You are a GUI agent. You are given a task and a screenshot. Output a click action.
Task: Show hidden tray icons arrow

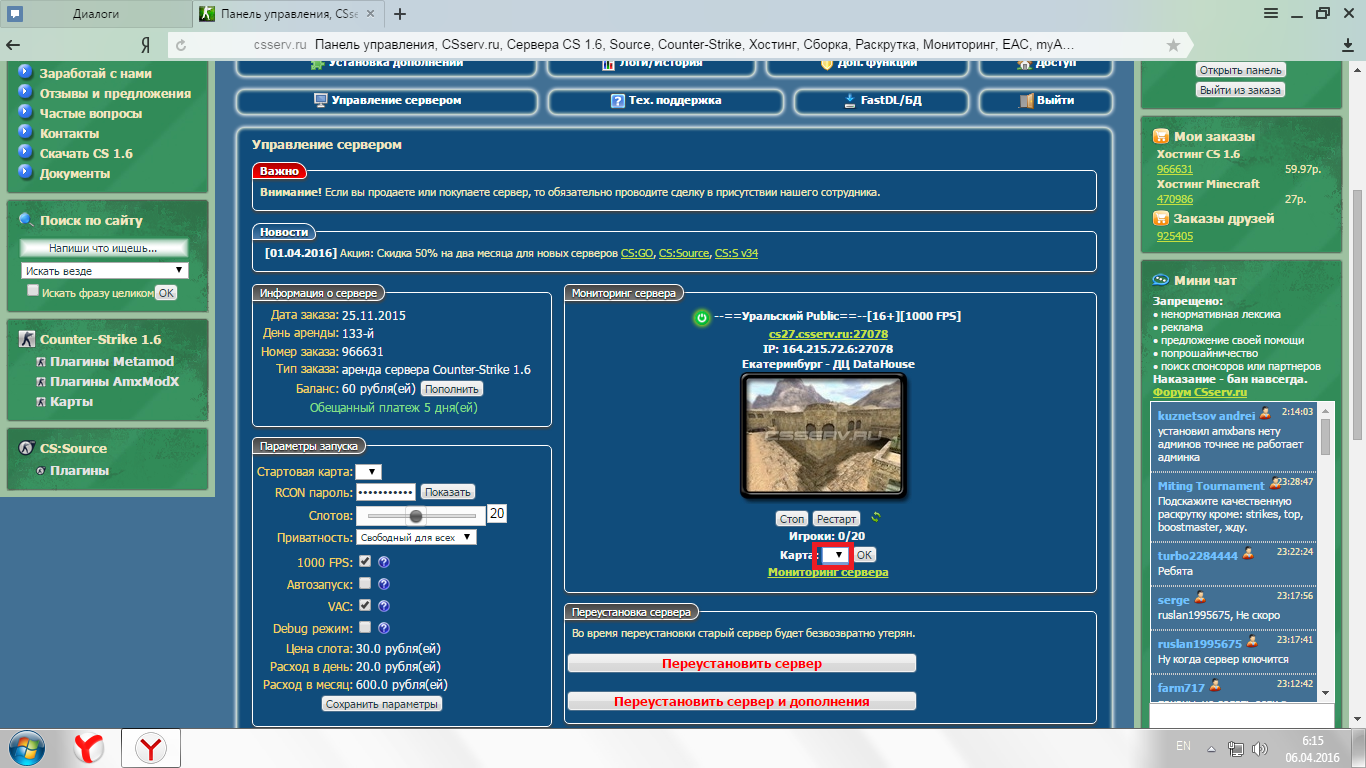click(x=1210, y=748)
